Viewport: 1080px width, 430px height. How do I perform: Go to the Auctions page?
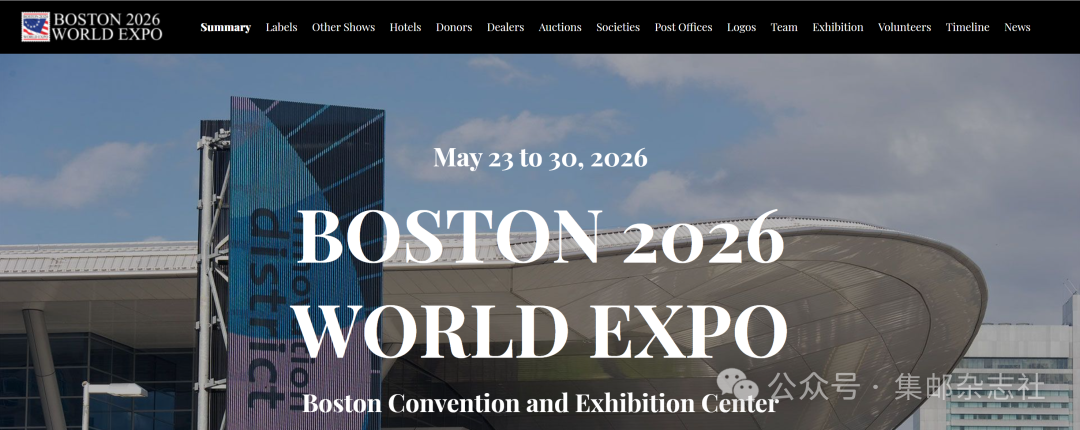[560, 28]
